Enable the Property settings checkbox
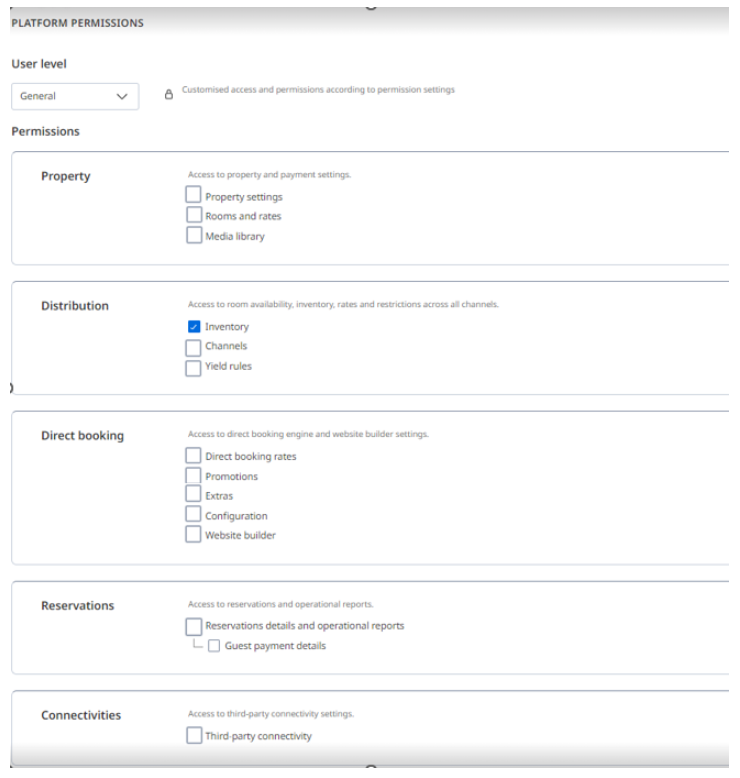 [x=195, y=197]
